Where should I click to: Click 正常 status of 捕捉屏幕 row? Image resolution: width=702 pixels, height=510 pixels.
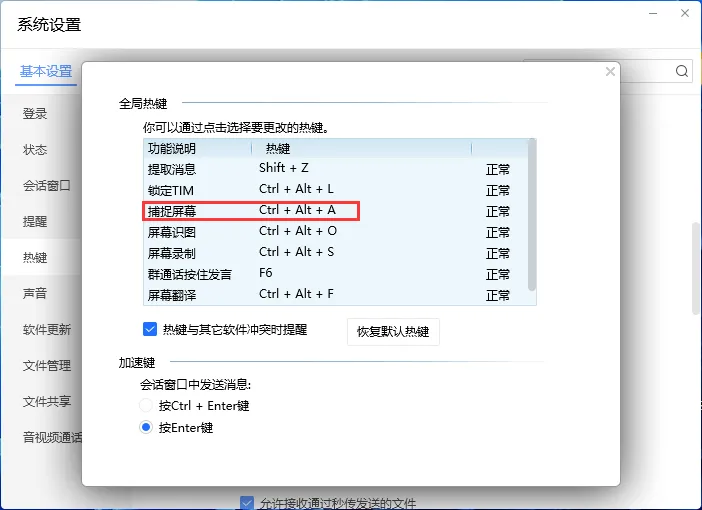pos(498,211)
